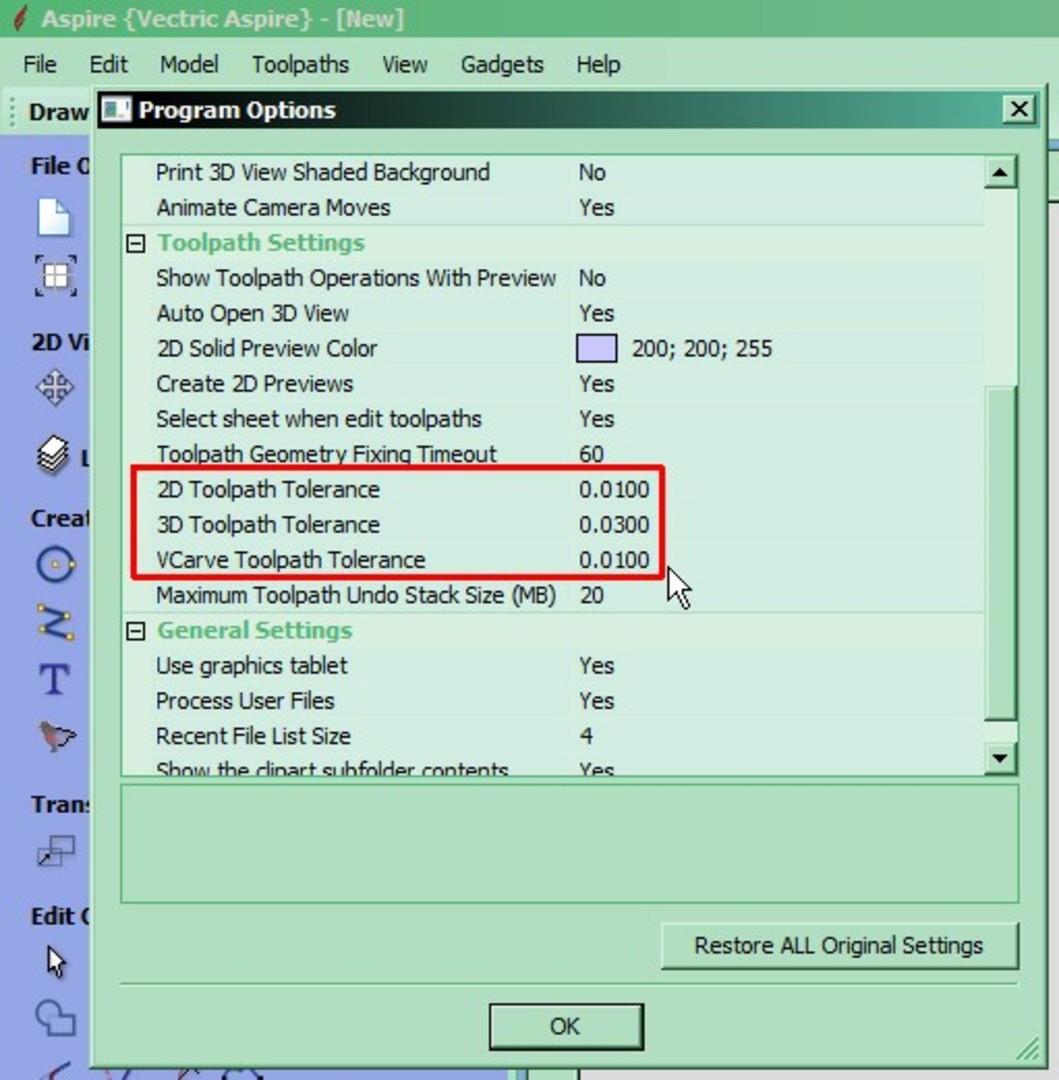The width and height of the screenshot is (1059, 1080).
Task: Toggle Select sheet when edit toolpaths value
Action: coord(596,419)
